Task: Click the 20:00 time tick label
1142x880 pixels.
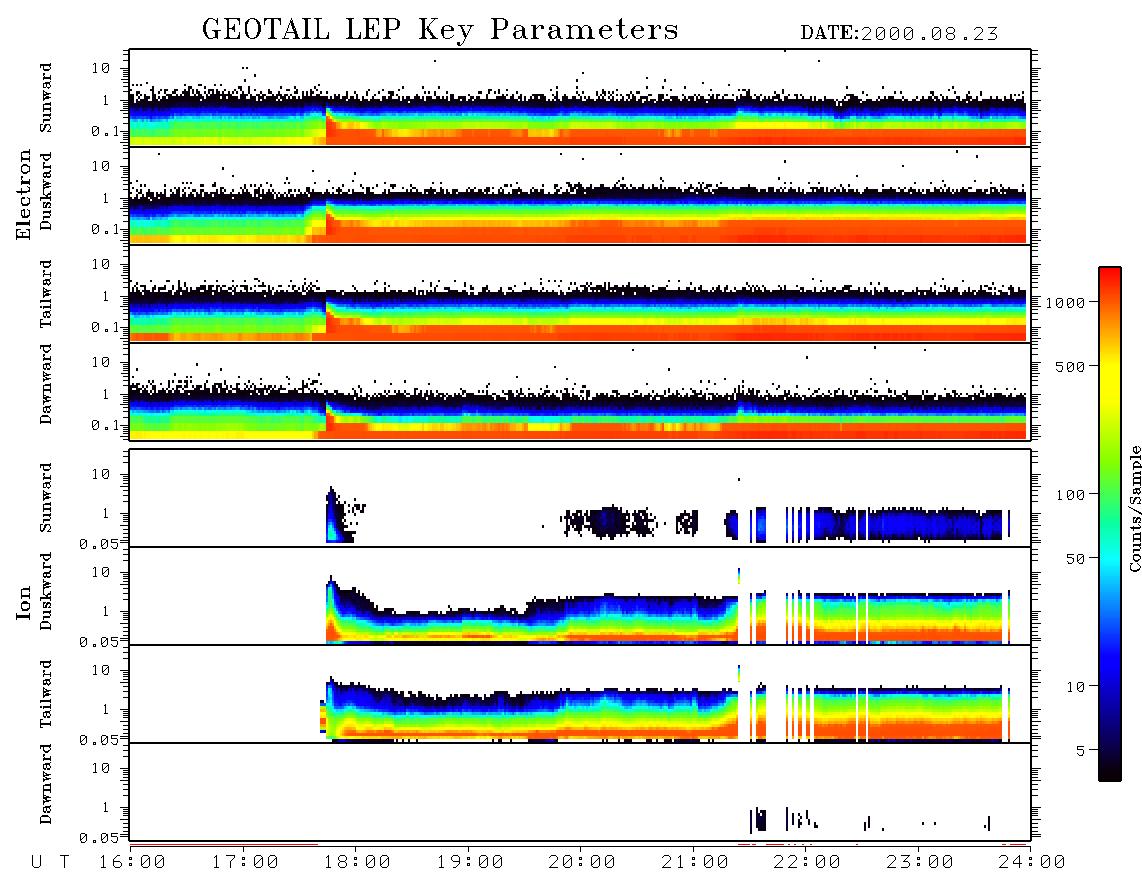Action: coord(582,862)
